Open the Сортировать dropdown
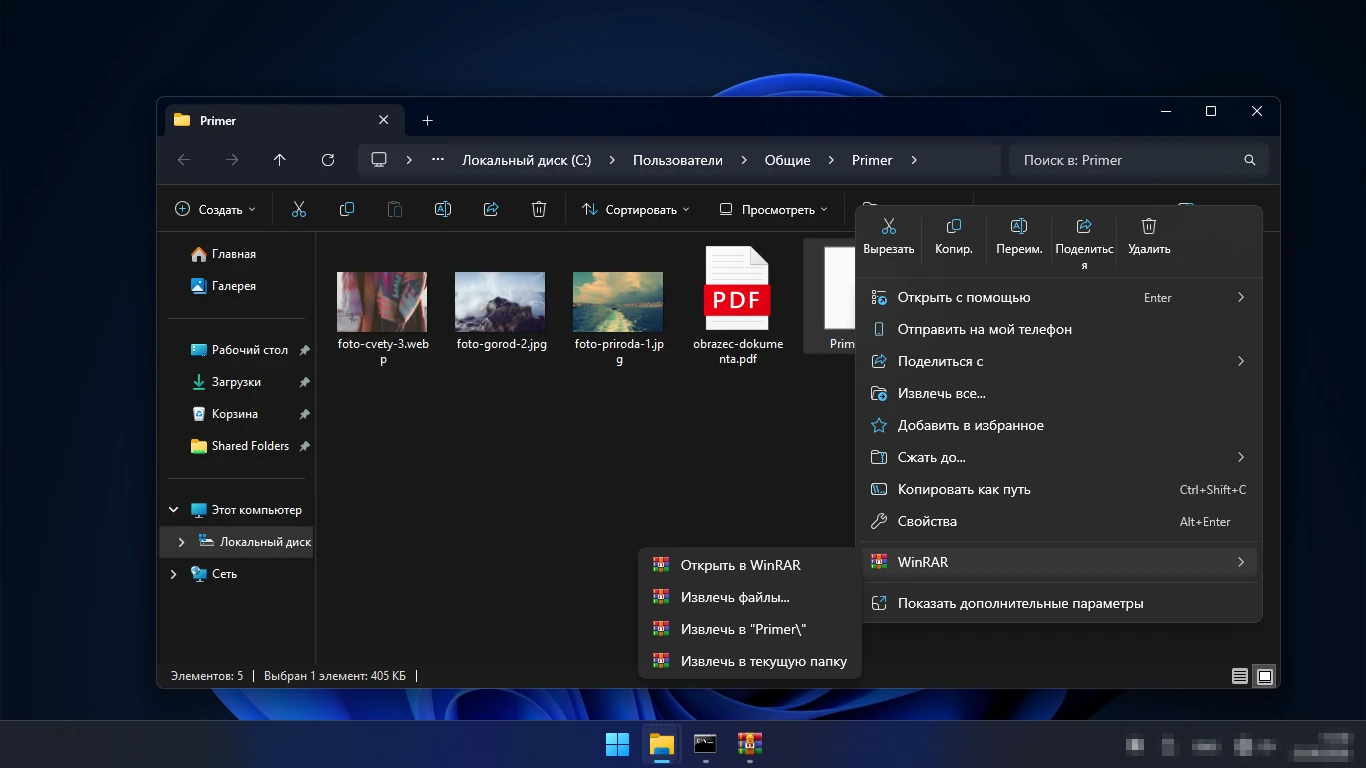The height and width of the screenshot is (768, 1366). pyautogui.click(x=635, y=209)
